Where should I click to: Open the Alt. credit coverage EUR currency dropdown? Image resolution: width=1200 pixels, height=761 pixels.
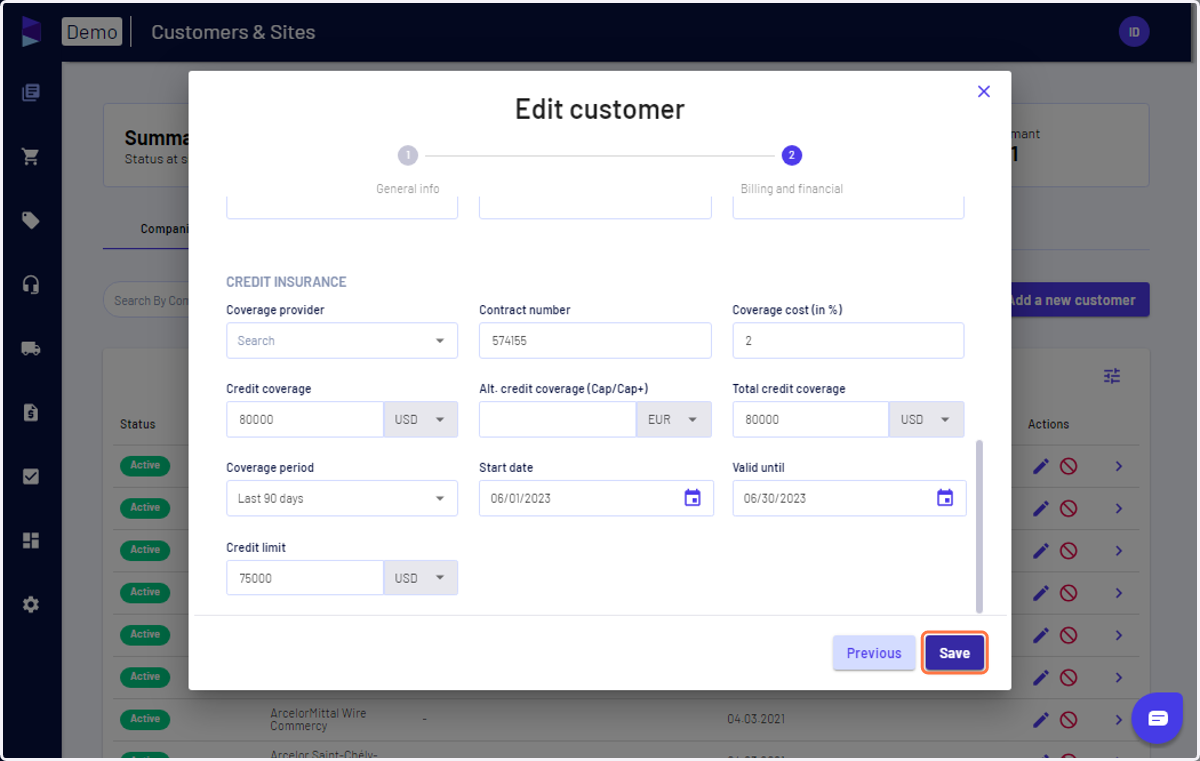pos(674,420)
